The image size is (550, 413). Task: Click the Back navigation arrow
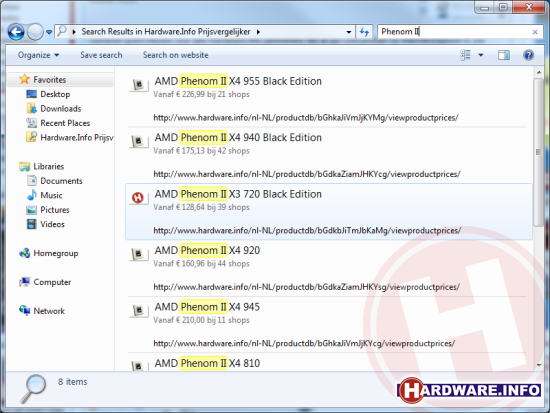point(16,32)
